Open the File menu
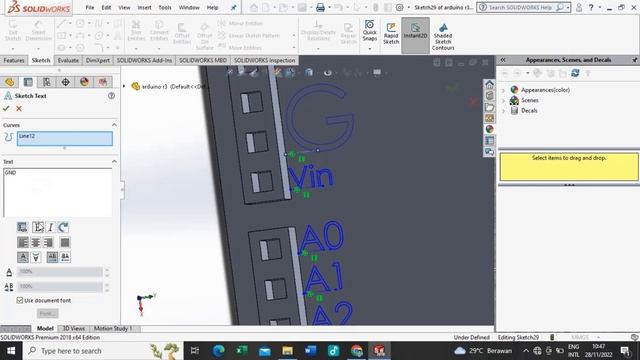Screen dimensions: 640x360 [90, 7]
